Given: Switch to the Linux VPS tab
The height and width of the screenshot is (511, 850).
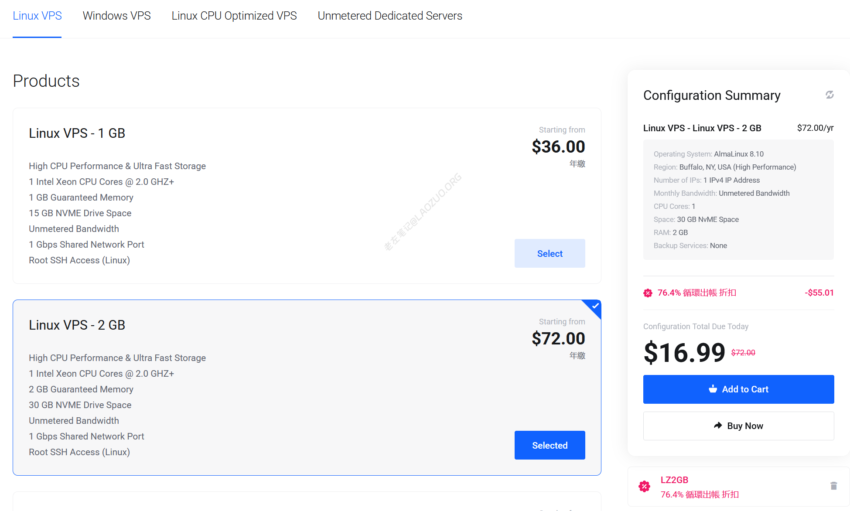Looking at the screenshot, I should [37, 16].
